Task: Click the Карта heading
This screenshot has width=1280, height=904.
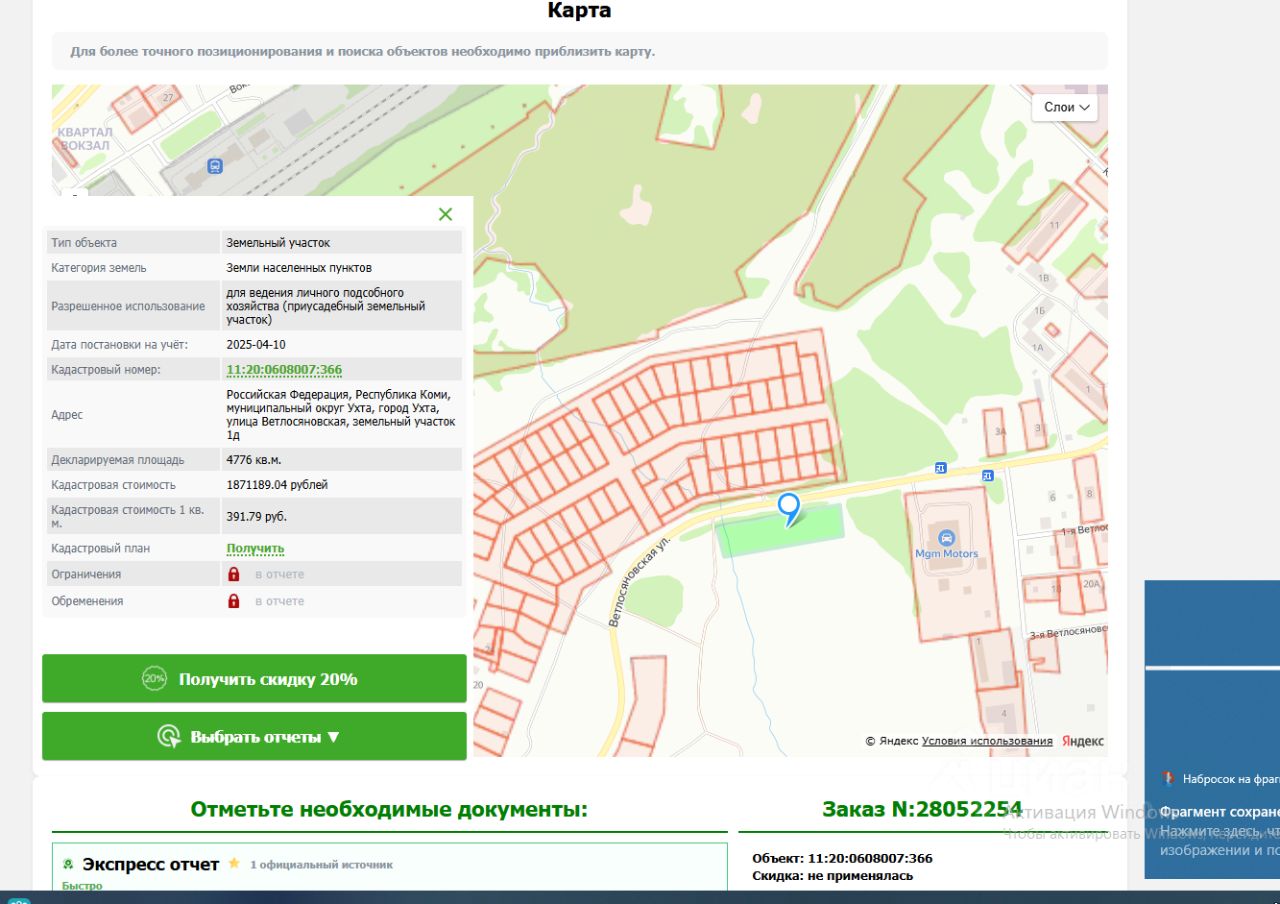Action: tap(579, 11)
